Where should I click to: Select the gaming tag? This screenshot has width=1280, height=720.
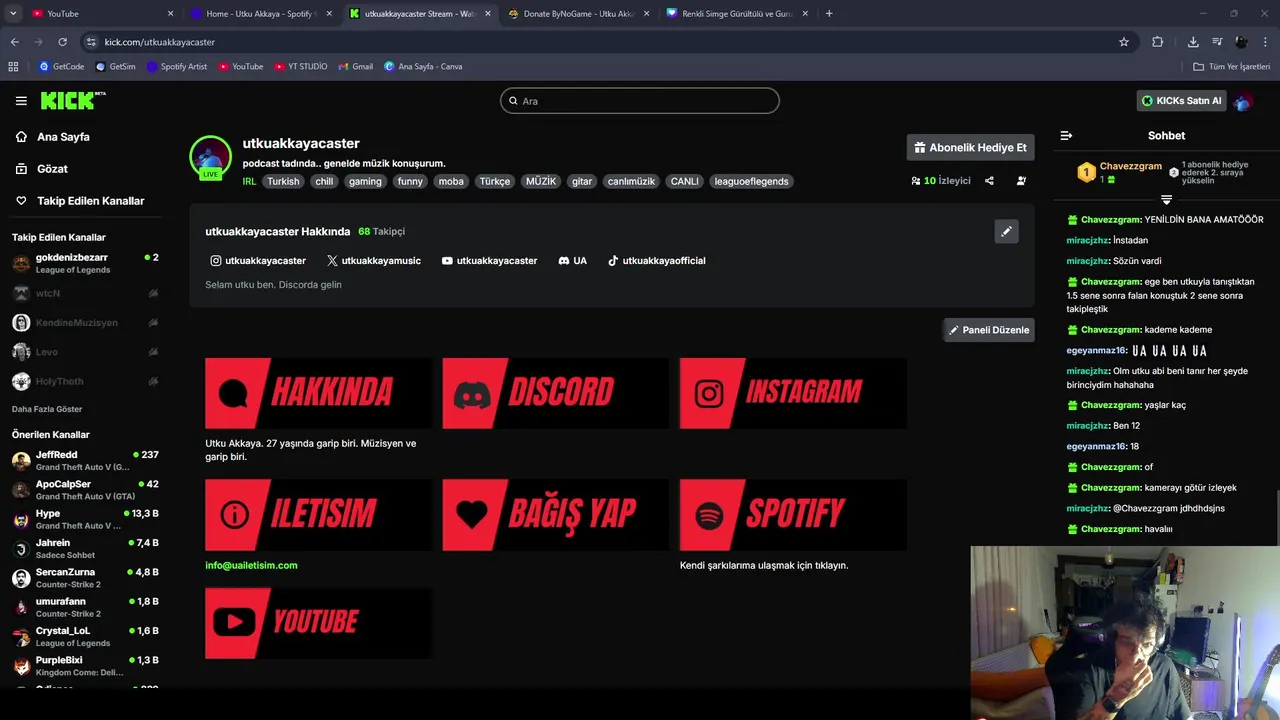pos(365,181)
